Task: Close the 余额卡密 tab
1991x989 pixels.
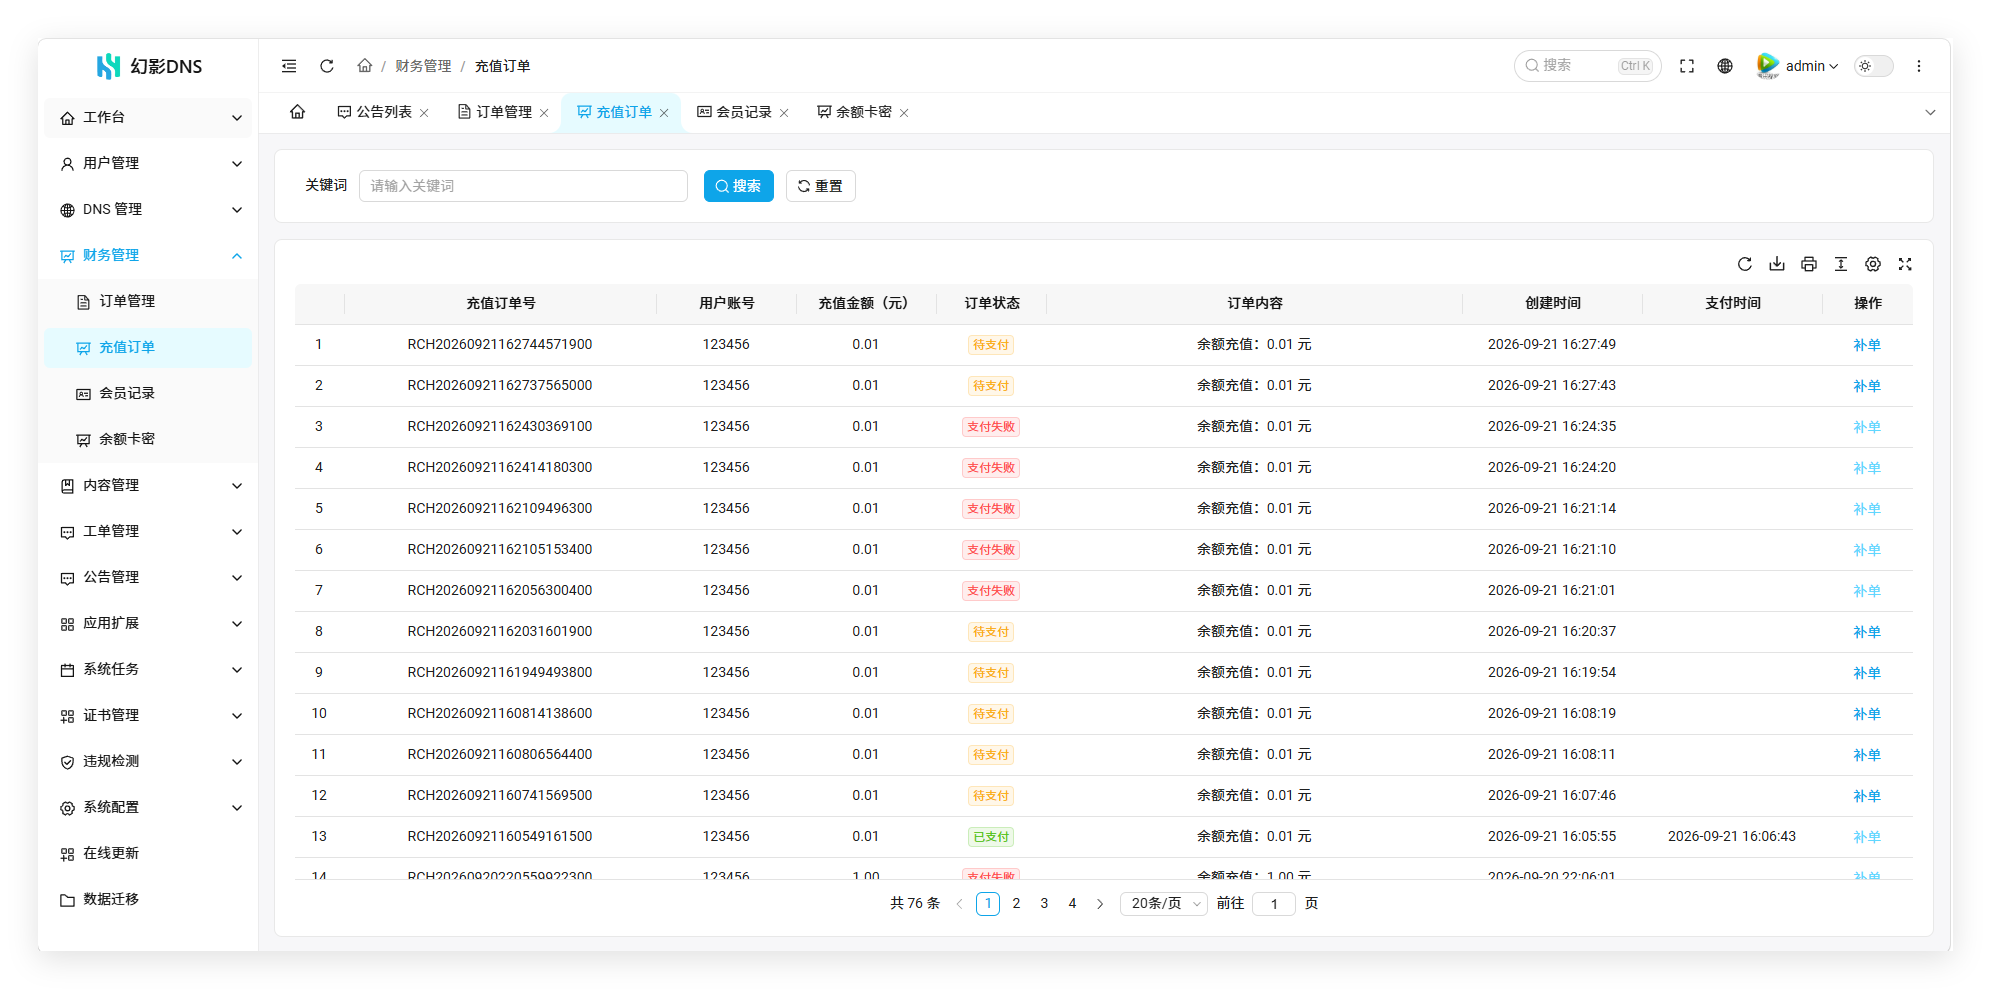Action: pyautogui.click(x=904, y=113)
